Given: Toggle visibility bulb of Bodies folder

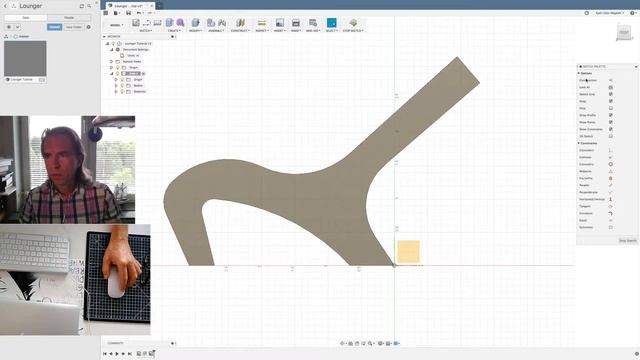Looking at the screenshot, I should (122, 86).
